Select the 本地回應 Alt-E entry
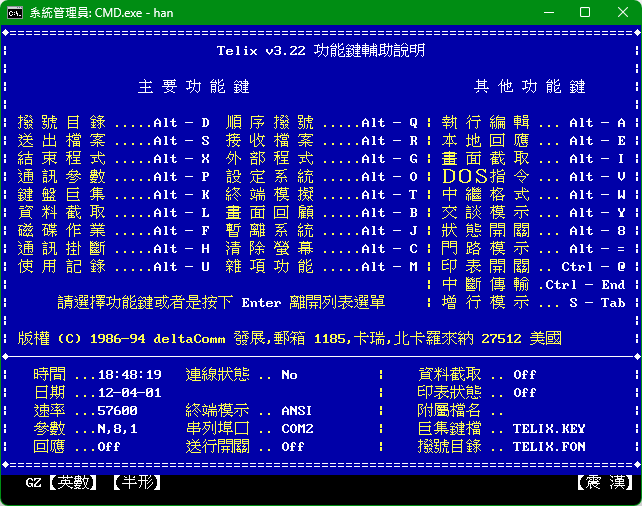Image resolution: width=642 pixels, height=506 pixels. 533,140
